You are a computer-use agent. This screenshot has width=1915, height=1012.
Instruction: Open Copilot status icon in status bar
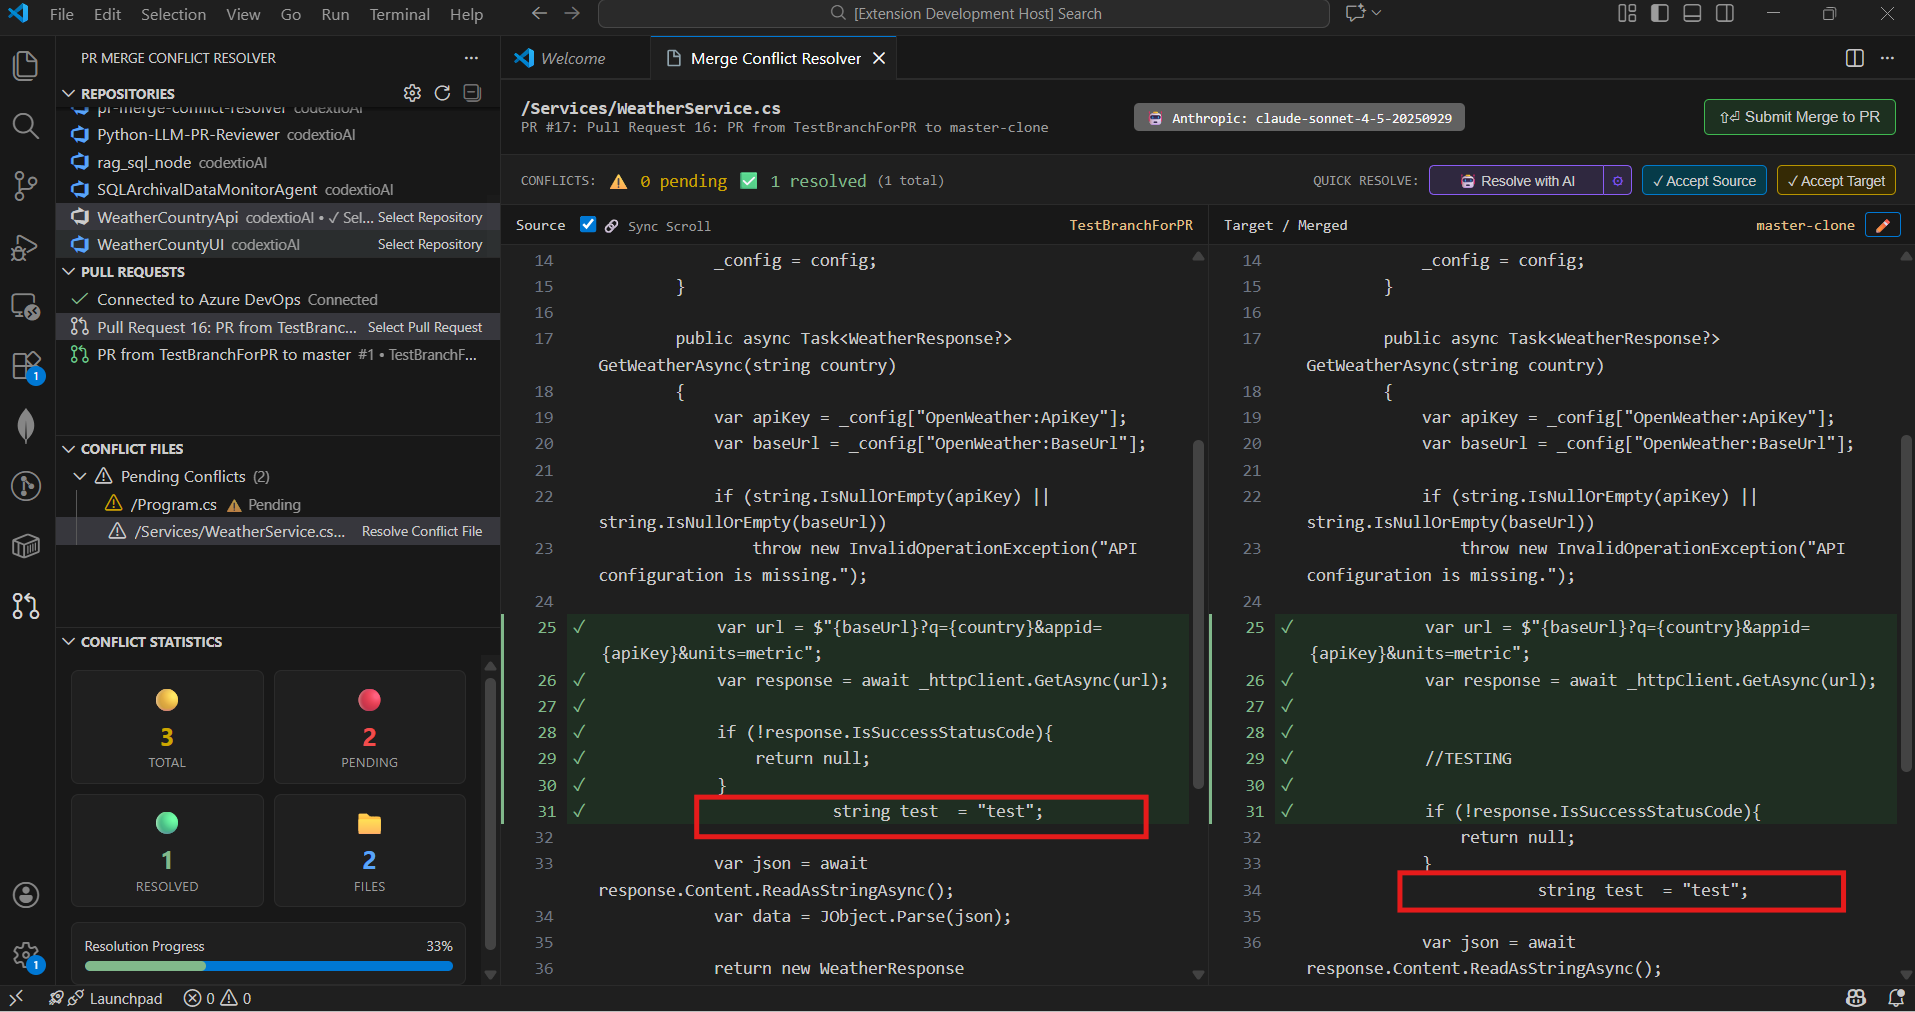point(1856,998)
